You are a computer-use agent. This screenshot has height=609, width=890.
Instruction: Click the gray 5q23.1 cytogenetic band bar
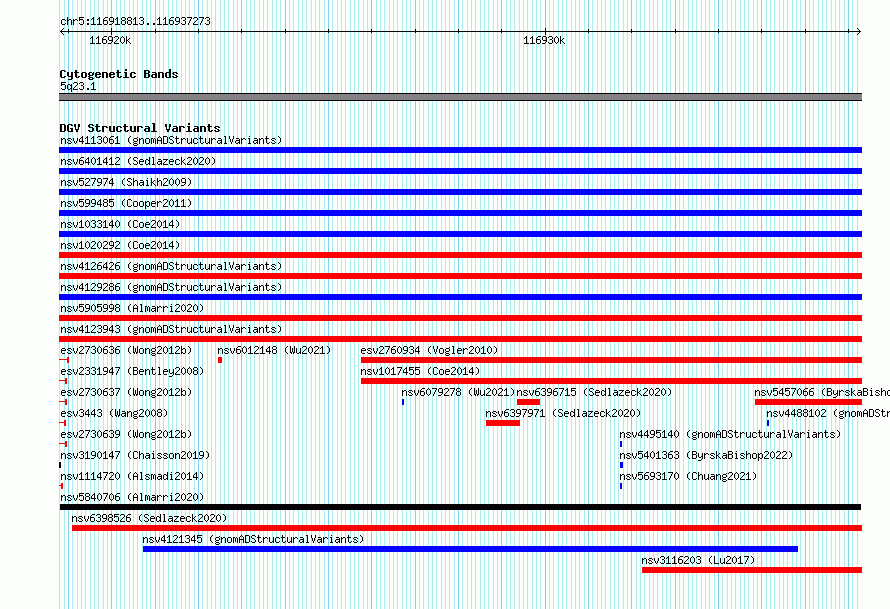[x=460, y=97]
